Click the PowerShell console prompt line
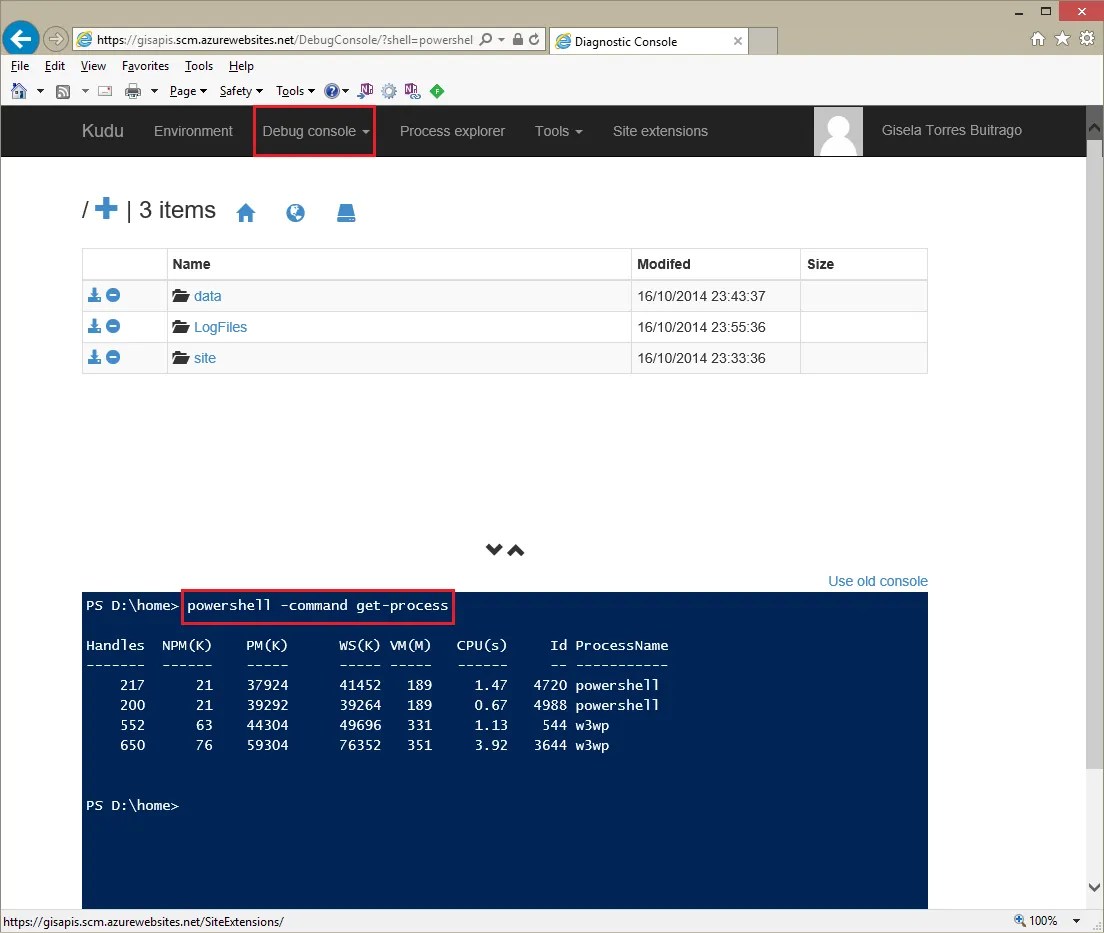The height and width of the screenshot is (933, 1104). pyautogui.click(x=132, y=805)
